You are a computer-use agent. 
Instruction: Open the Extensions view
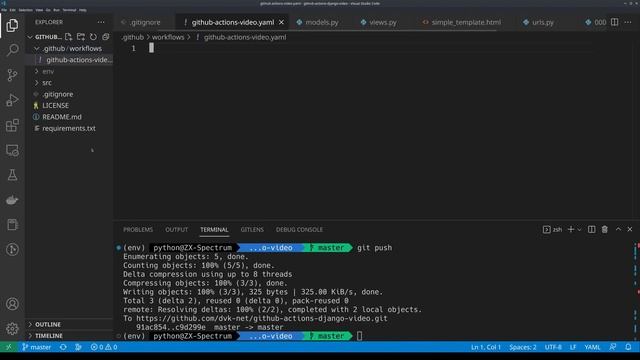tap(12, 125)
